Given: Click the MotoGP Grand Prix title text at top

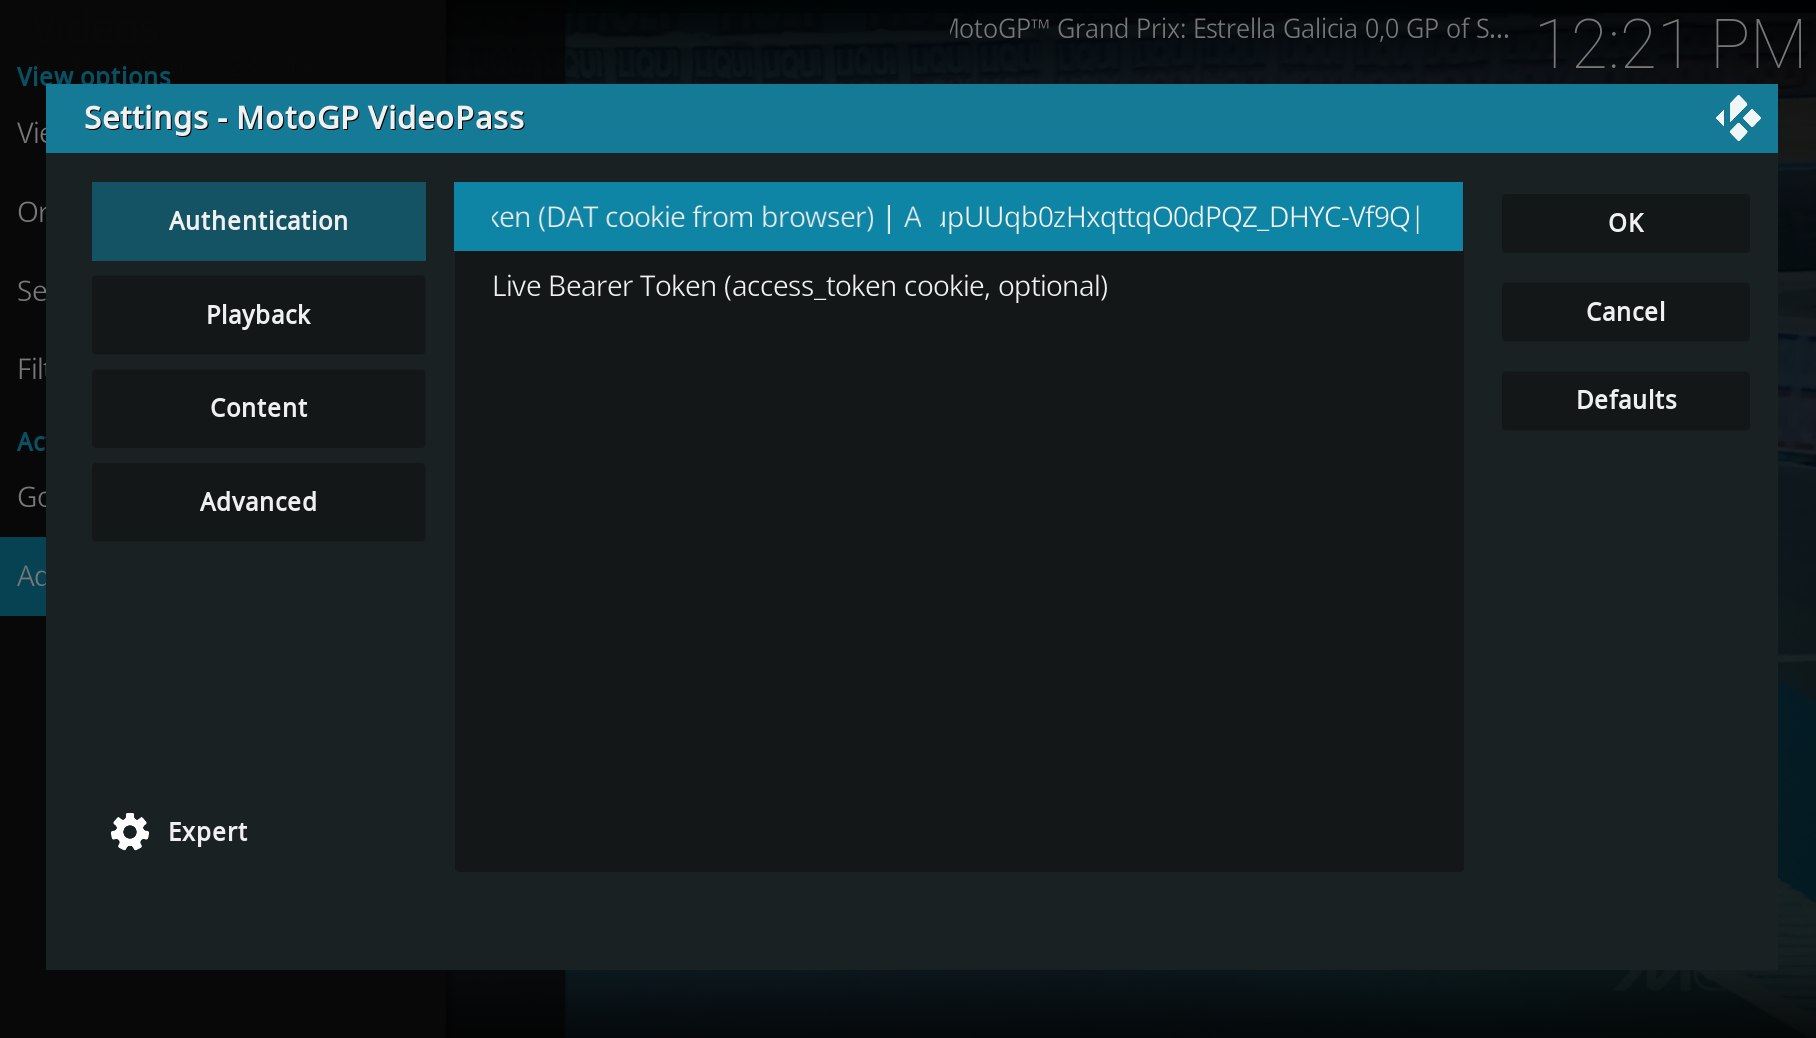Looking at the screenshot, I should point(1229,29).
